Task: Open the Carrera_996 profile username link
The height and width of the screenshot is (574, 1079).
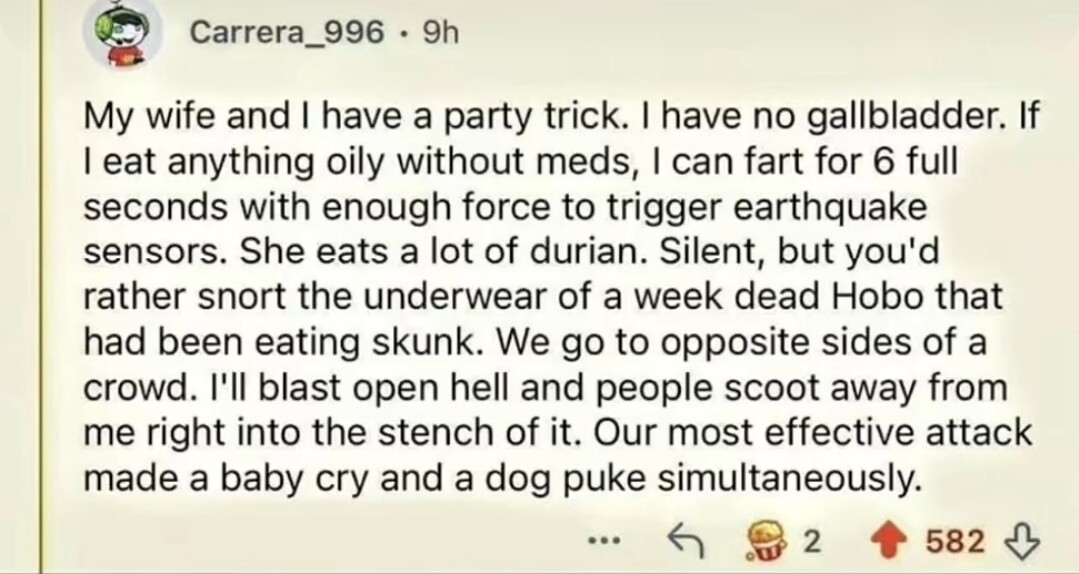Action: point(286,33)
